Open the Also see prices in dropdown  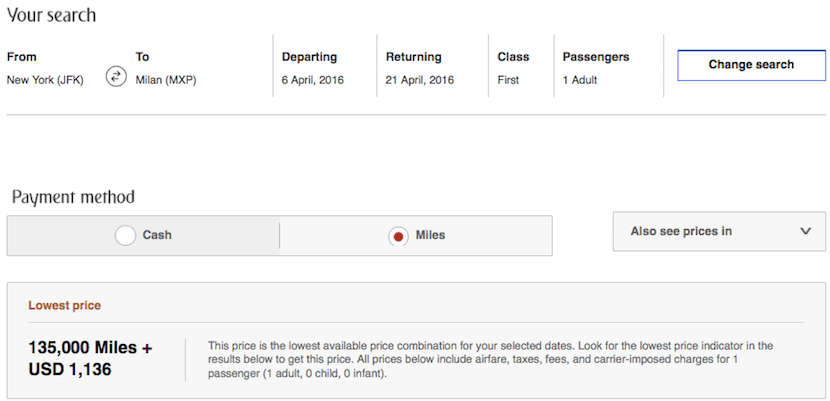pos(718,231)
